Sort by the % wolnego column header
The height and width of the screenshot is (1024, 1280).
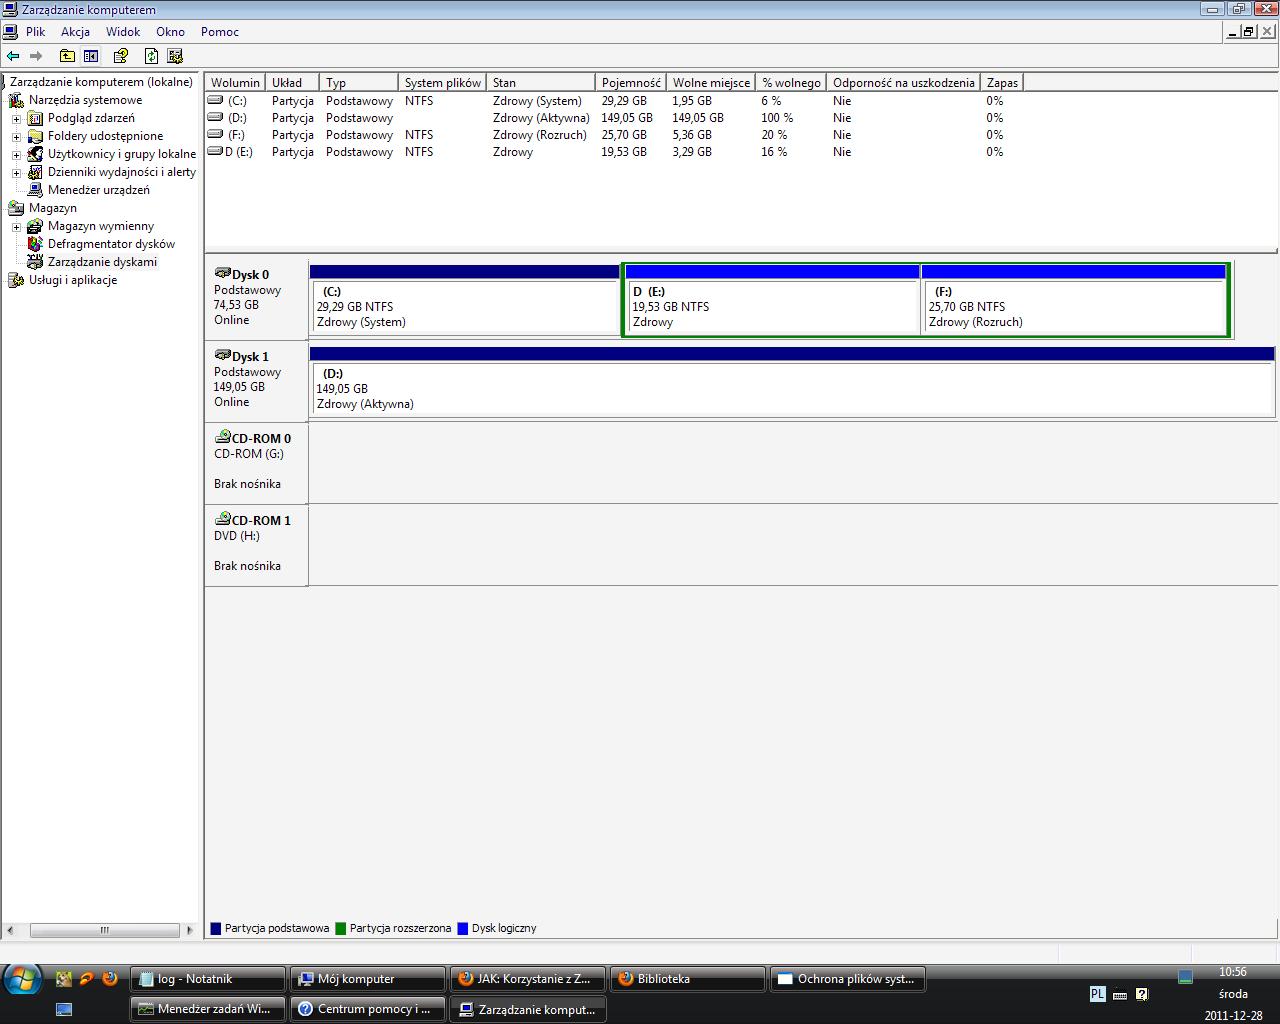coord(792,83)
